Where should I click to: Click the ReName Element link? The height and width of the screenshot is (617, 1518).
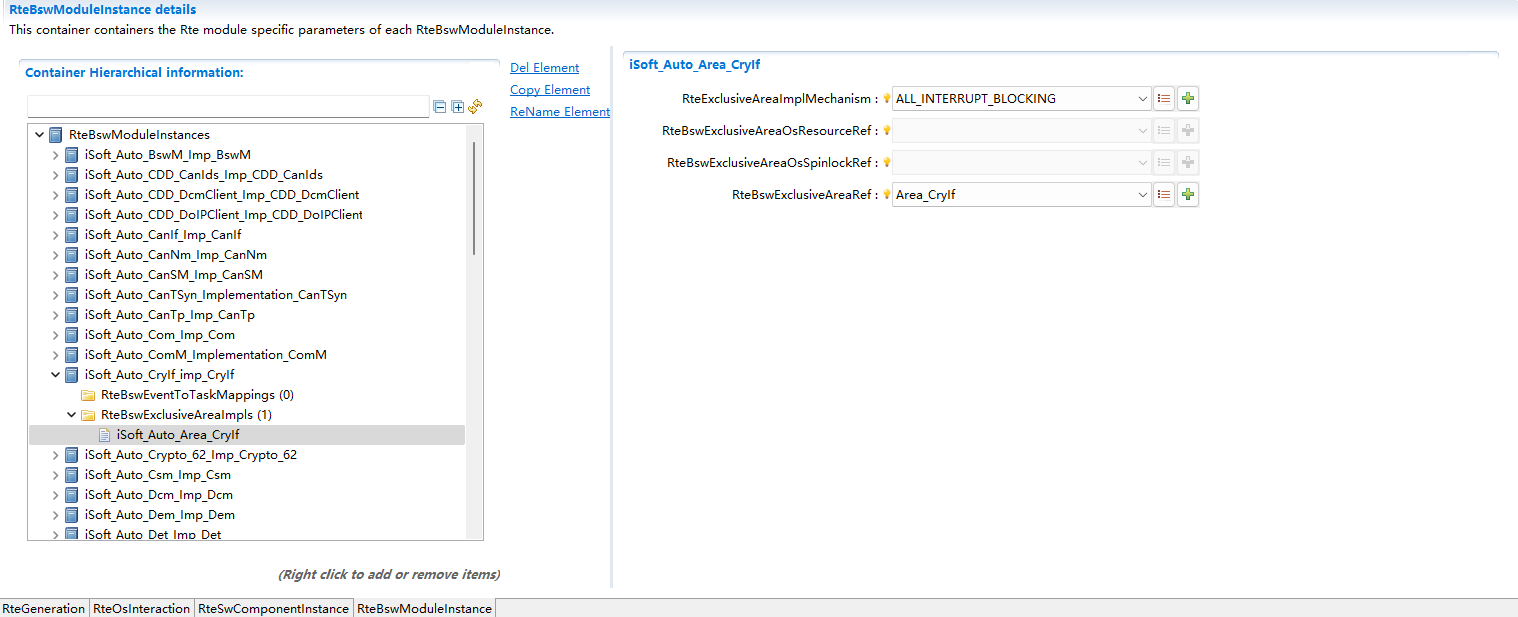pos(559,112)
